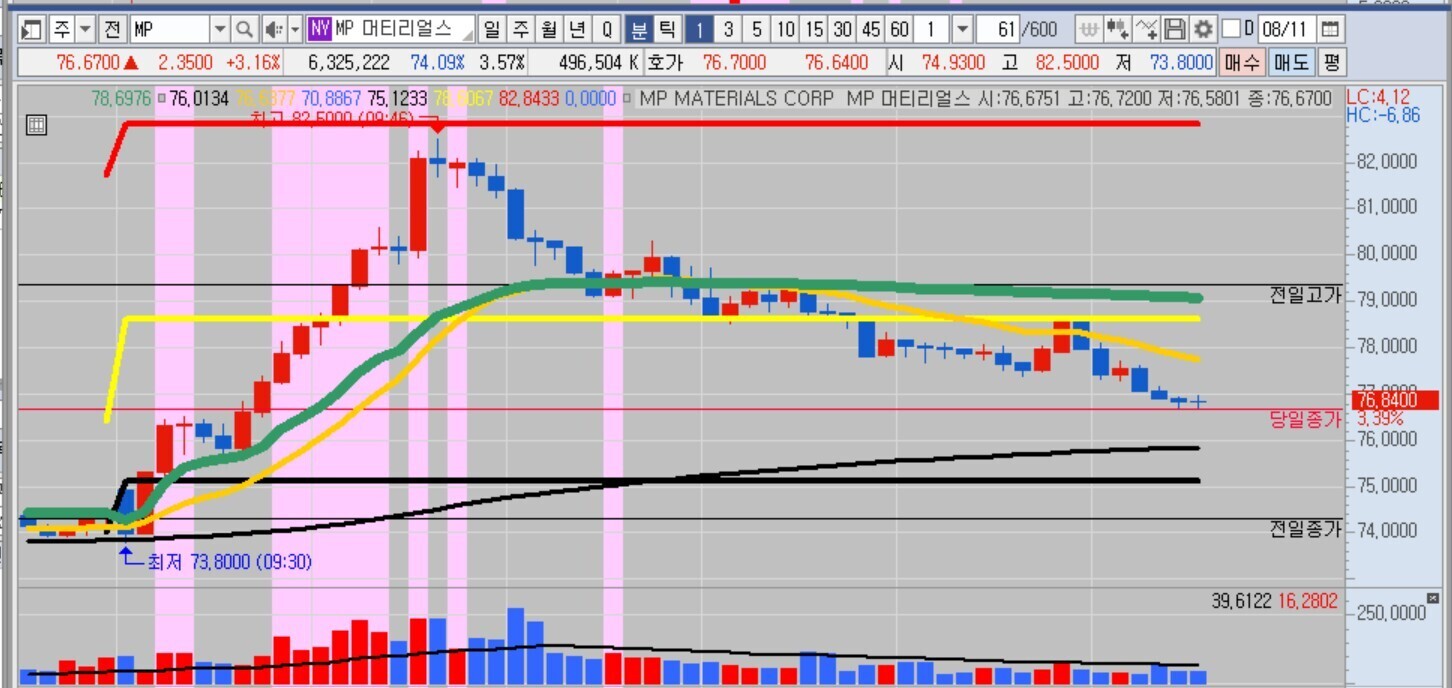Open the dropdown arrow beside the speaker
Screen dimensions: 1452x688
click(x=294, y=28)
